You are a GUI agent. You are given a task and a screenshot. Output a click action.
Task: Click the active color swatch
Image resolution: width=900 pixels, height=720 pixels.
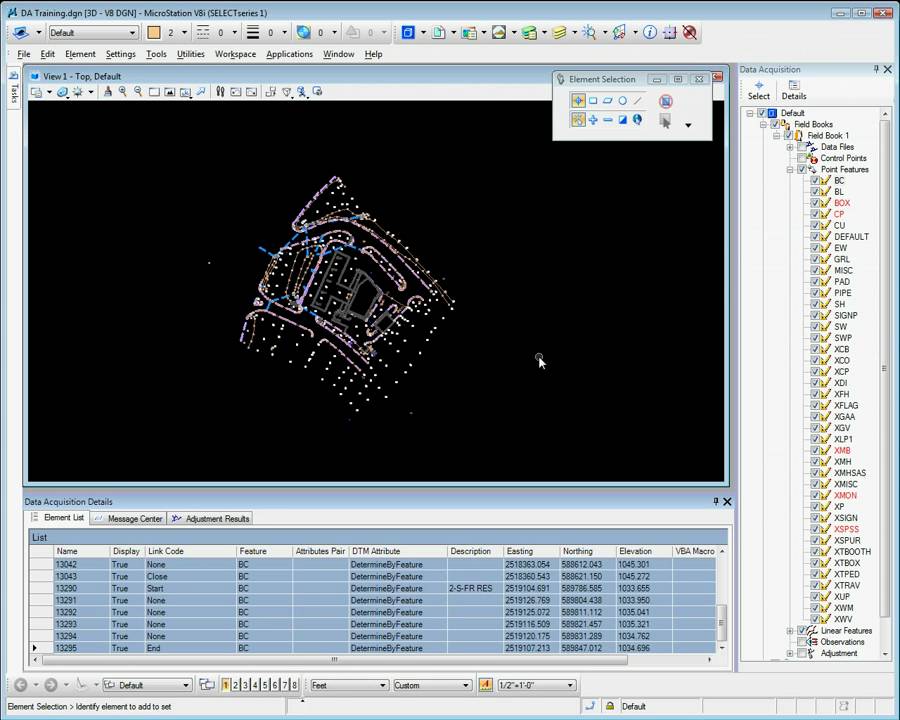[x=154, y=33]
